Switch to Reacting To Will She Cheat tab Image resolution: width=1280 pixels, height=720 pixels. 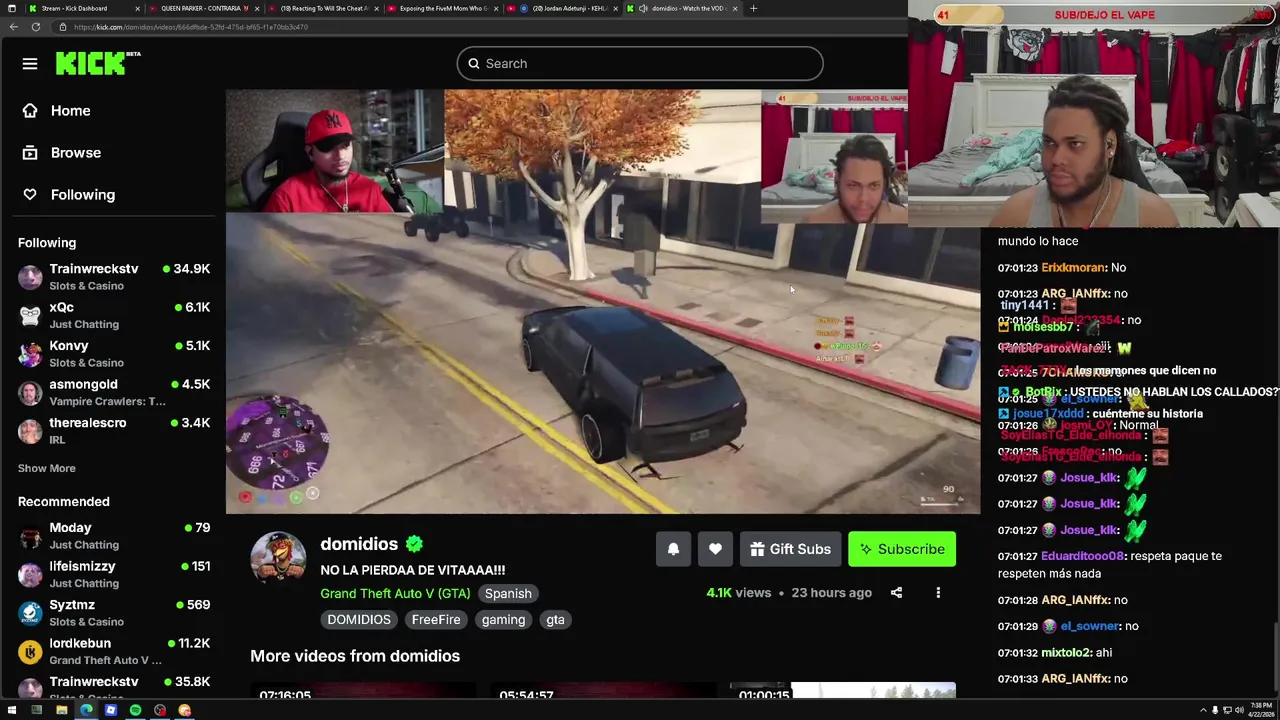323,8
